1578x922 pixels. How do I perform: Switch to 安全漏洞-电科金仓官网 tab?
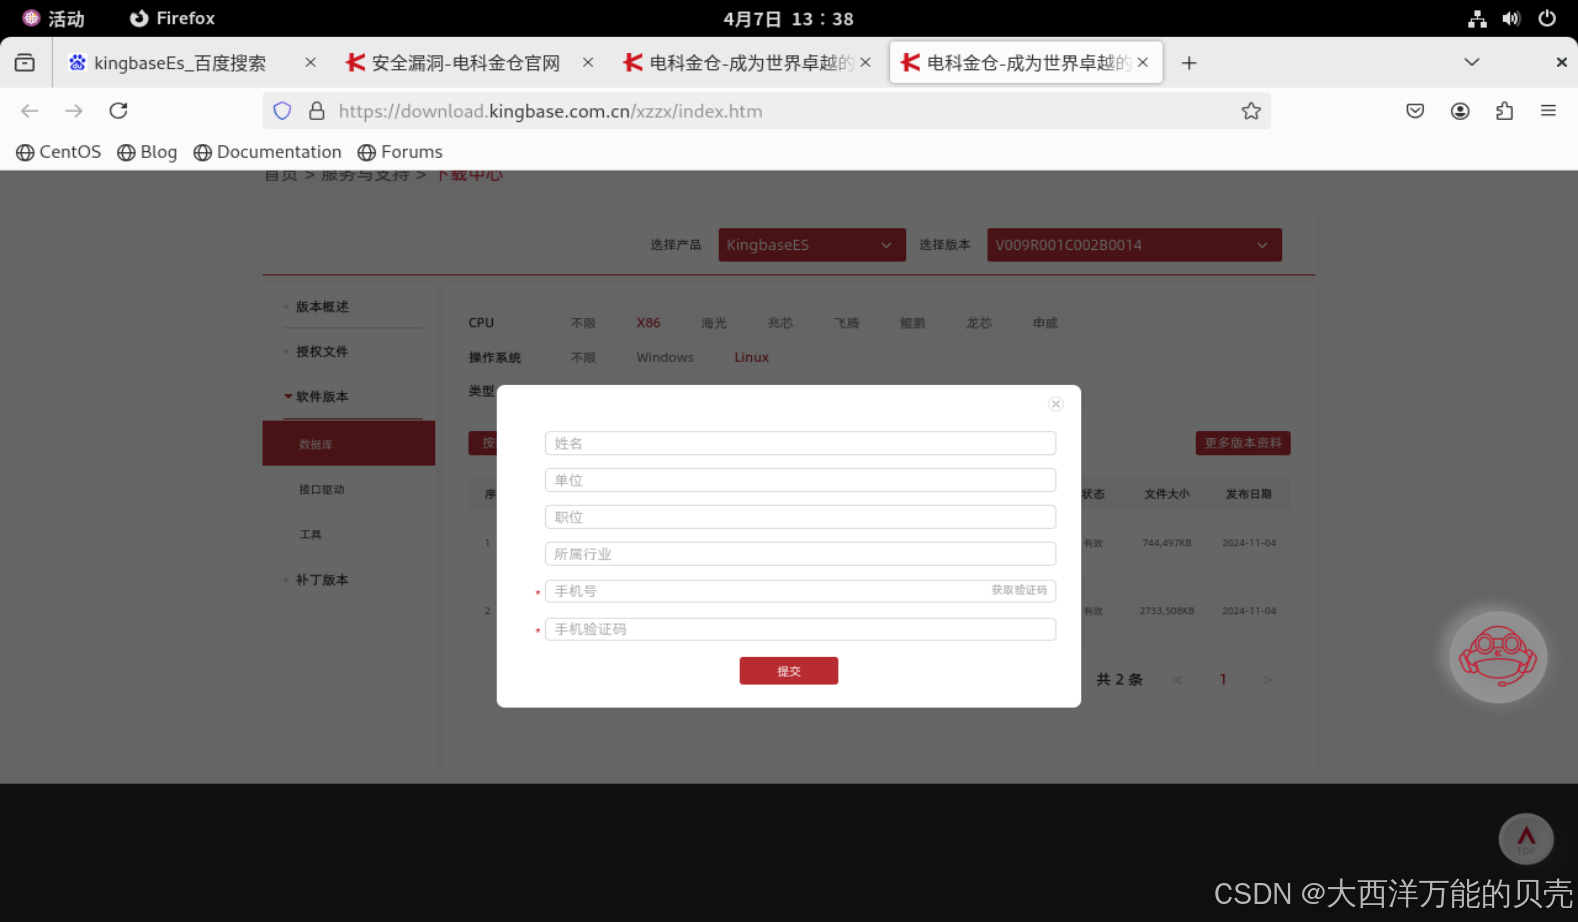click(x=465, y=63)
